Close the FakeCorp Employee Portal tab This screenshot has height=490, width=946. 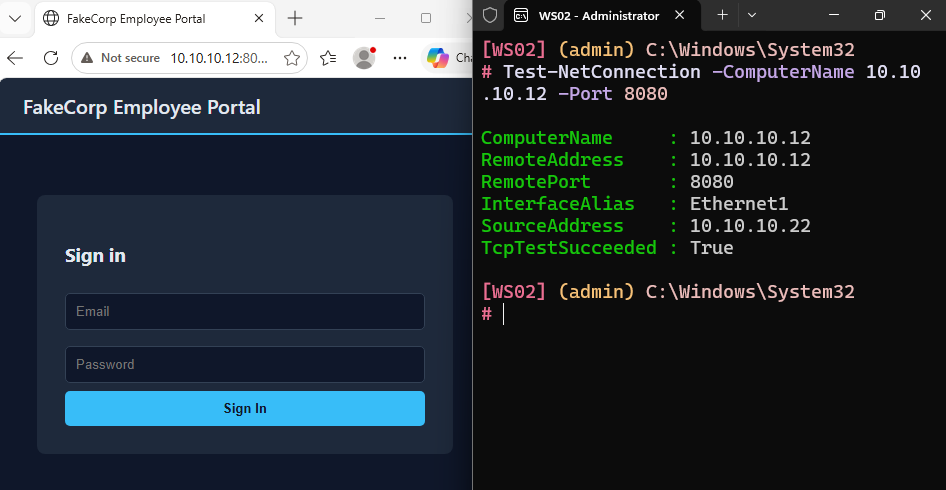259,19
